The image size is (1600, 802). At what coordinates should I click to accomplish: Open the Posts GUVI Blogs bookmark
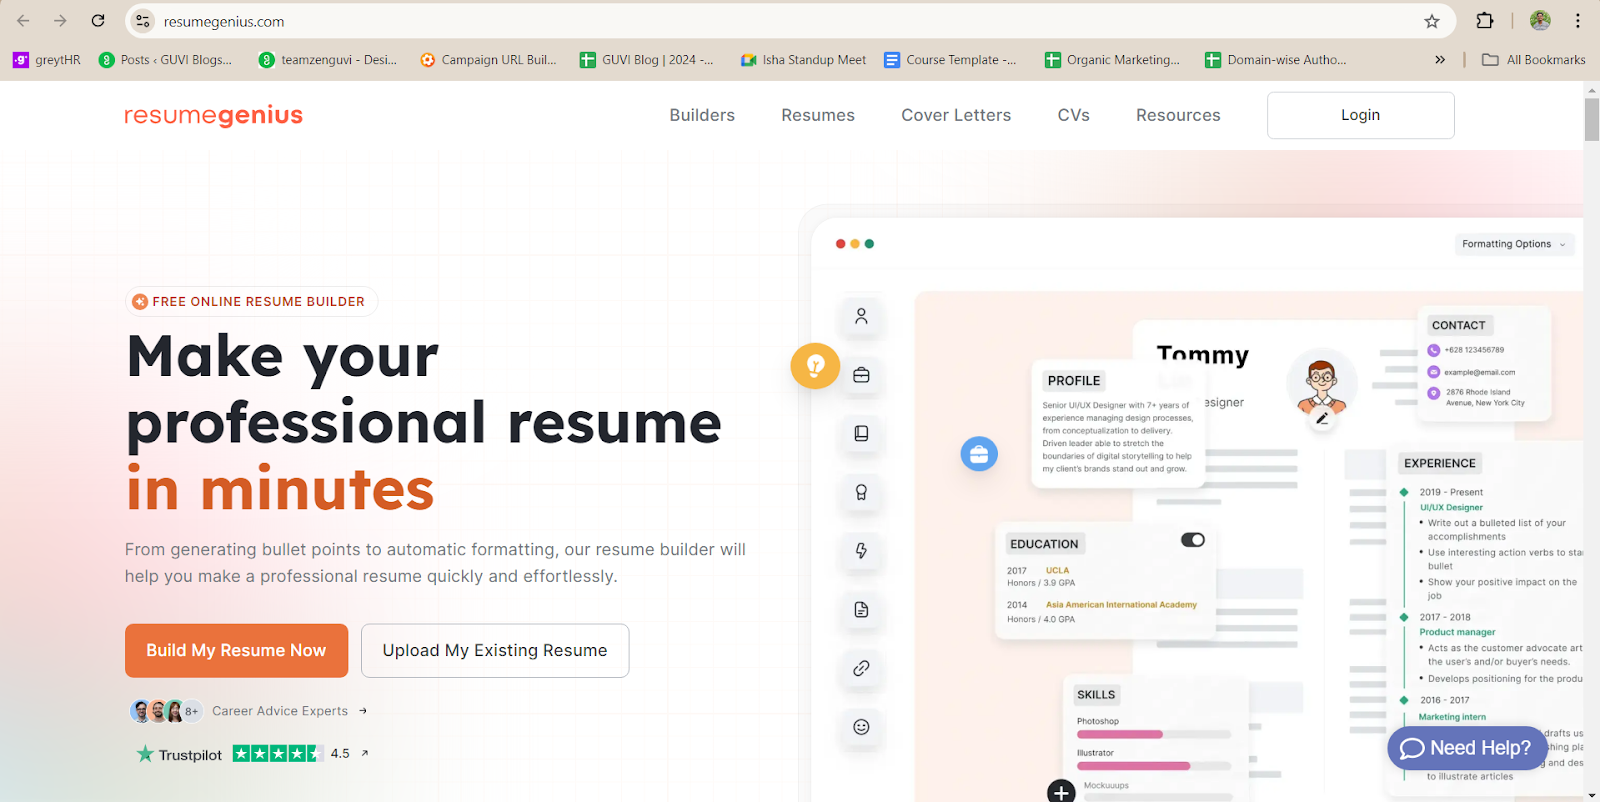pyautogui.click(x=166, y=60)
